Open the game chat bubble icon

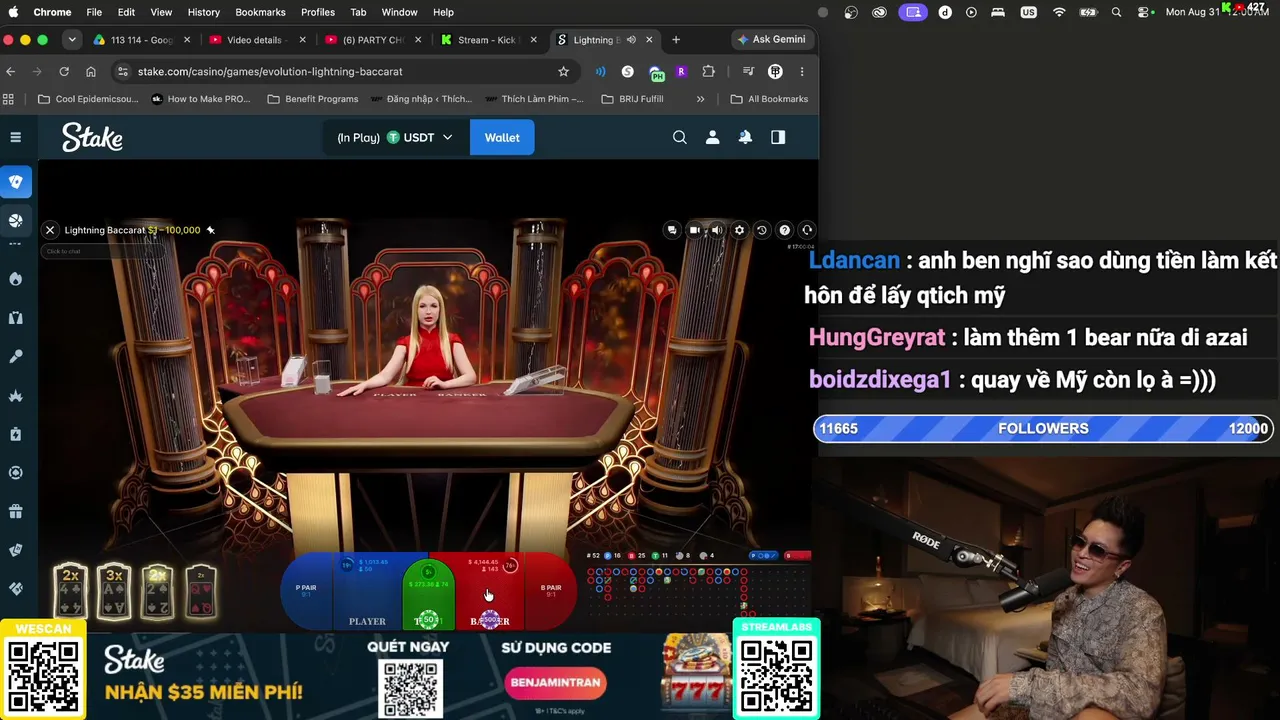point(672,230)
